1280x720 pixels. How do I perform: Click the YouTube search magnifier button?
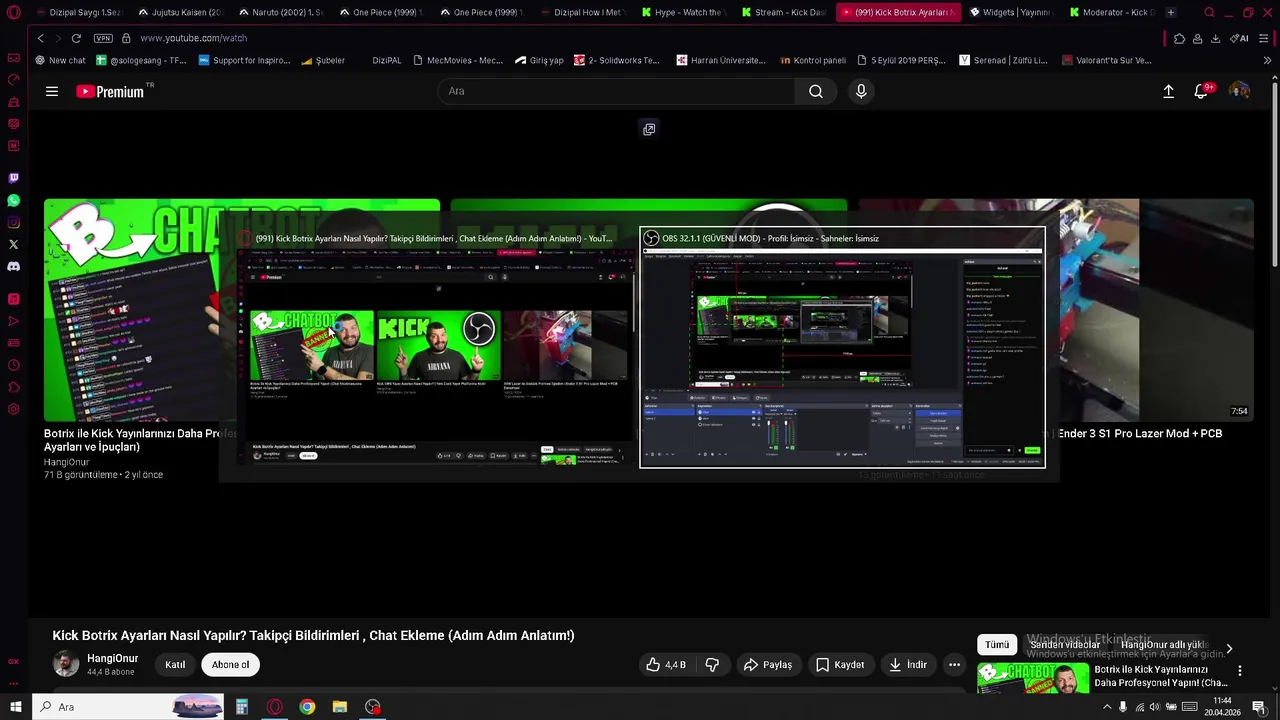coord(816,91)
